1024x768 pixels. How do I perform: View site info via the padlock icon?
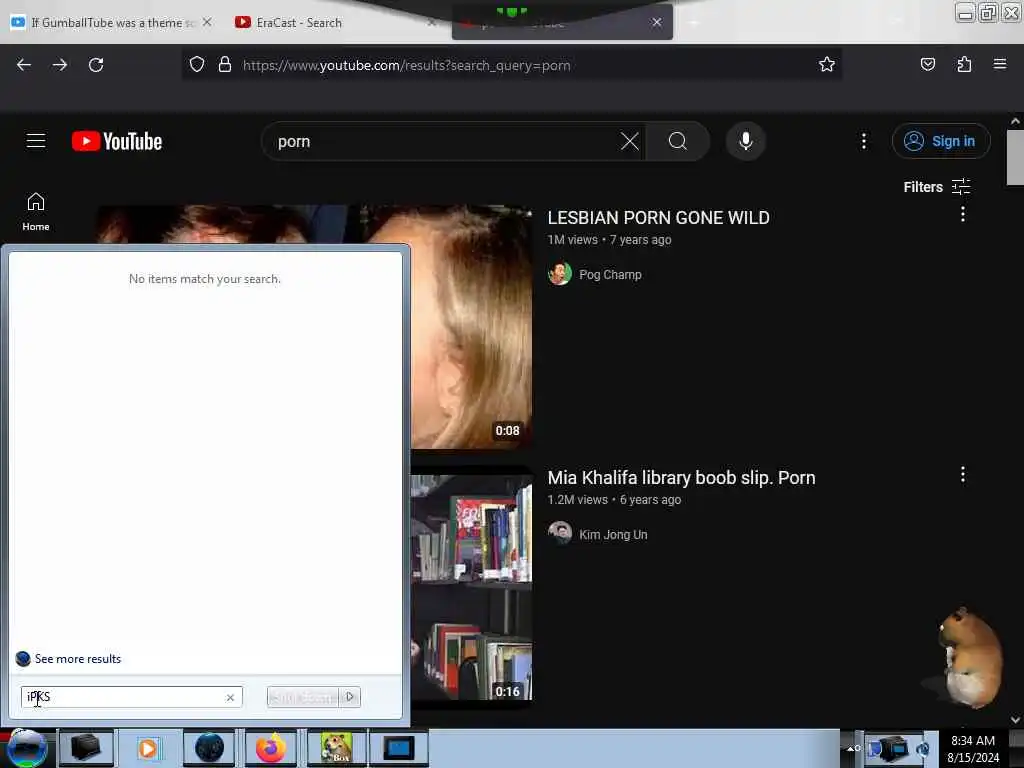pos(225,65)
